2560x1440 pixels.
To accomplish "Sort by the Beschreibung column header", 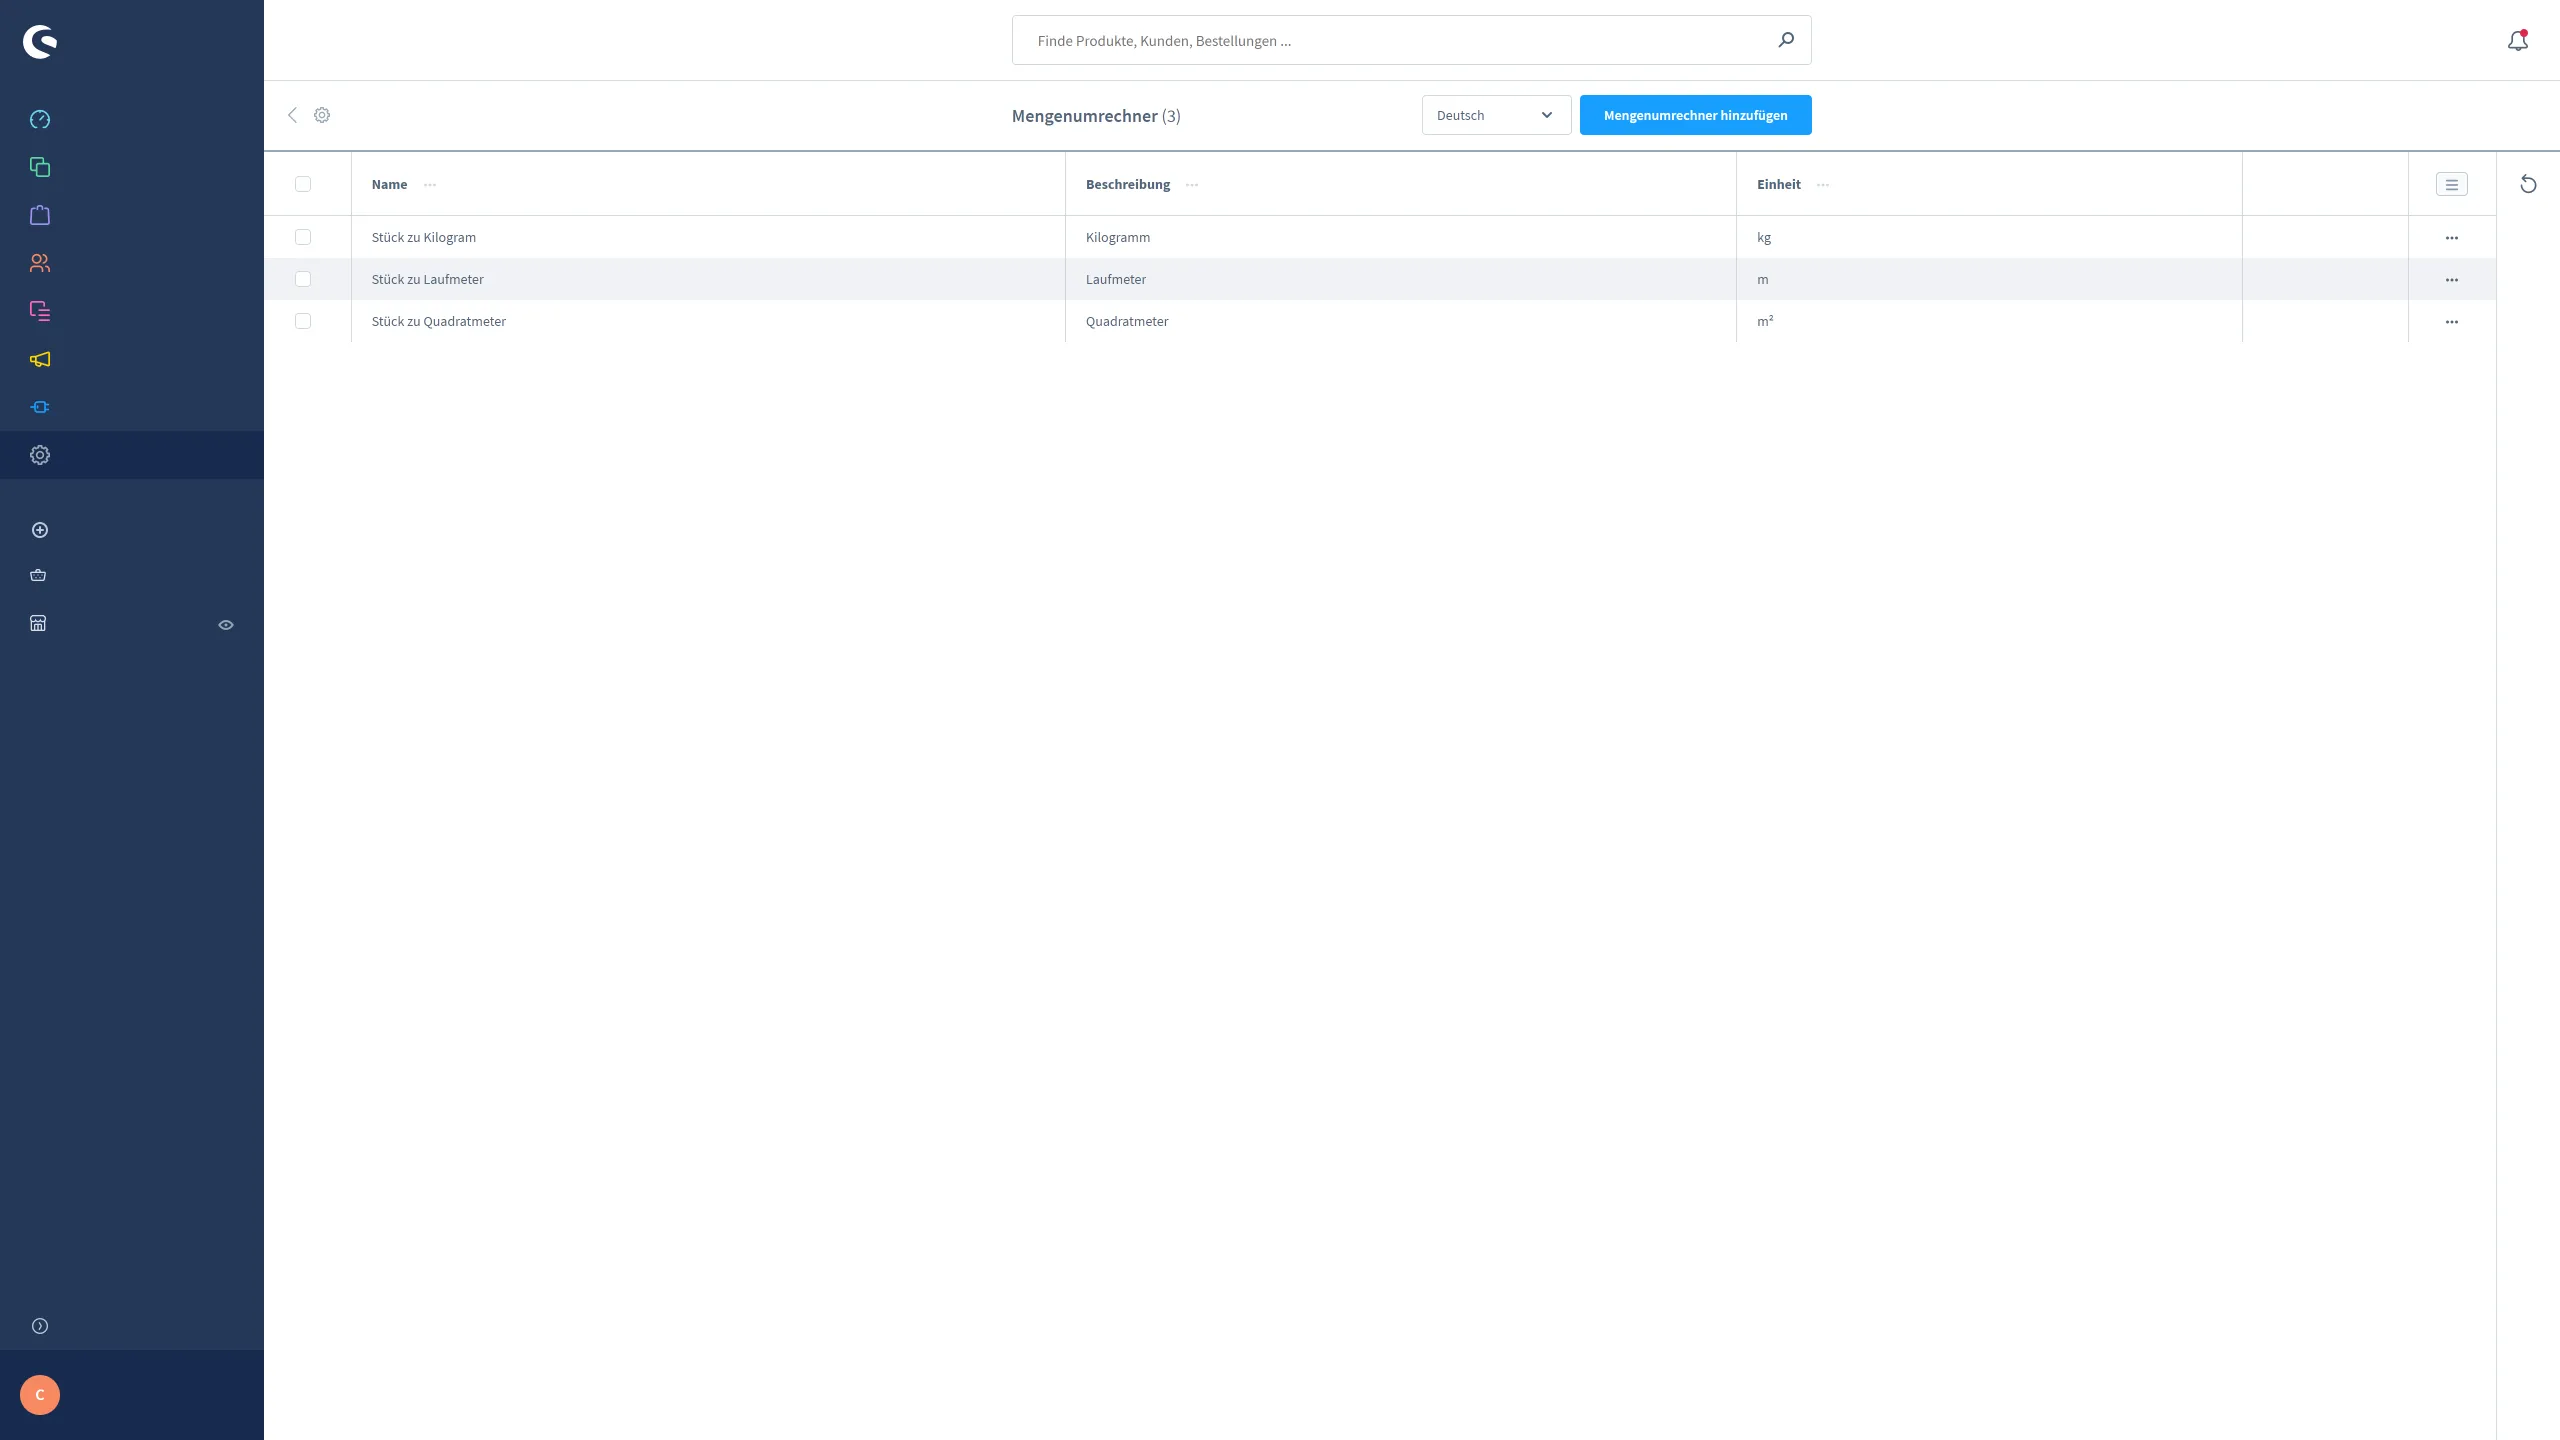I will point(1127,184).
